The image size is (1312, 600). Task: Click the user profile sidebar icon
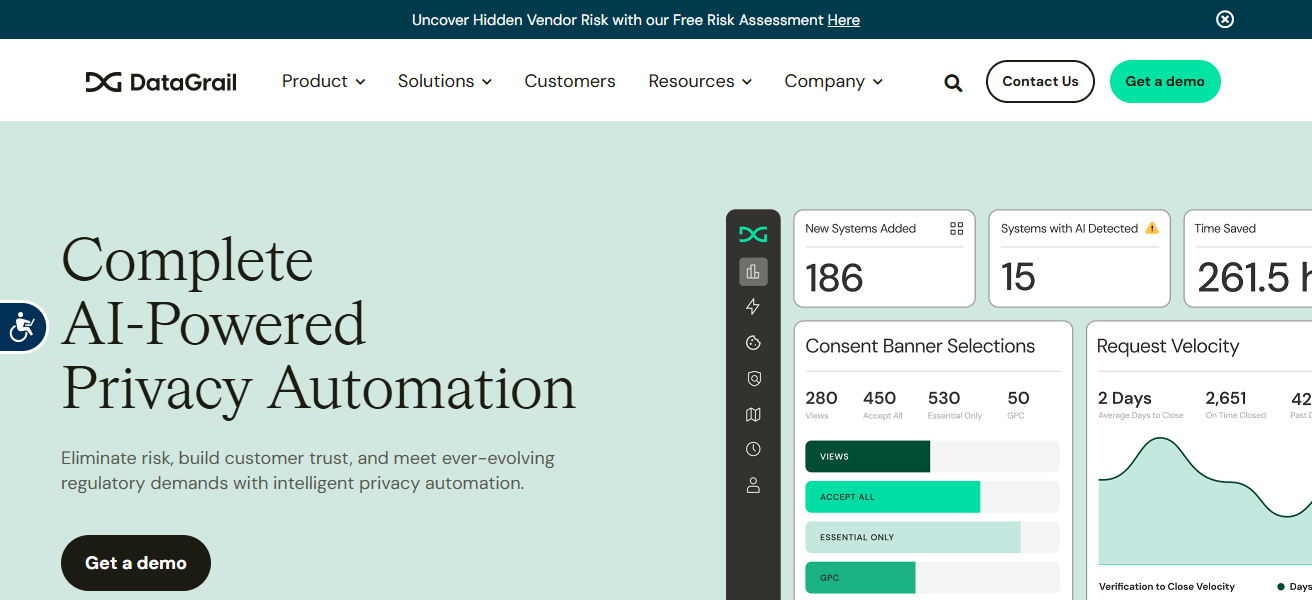pos(753,485)
